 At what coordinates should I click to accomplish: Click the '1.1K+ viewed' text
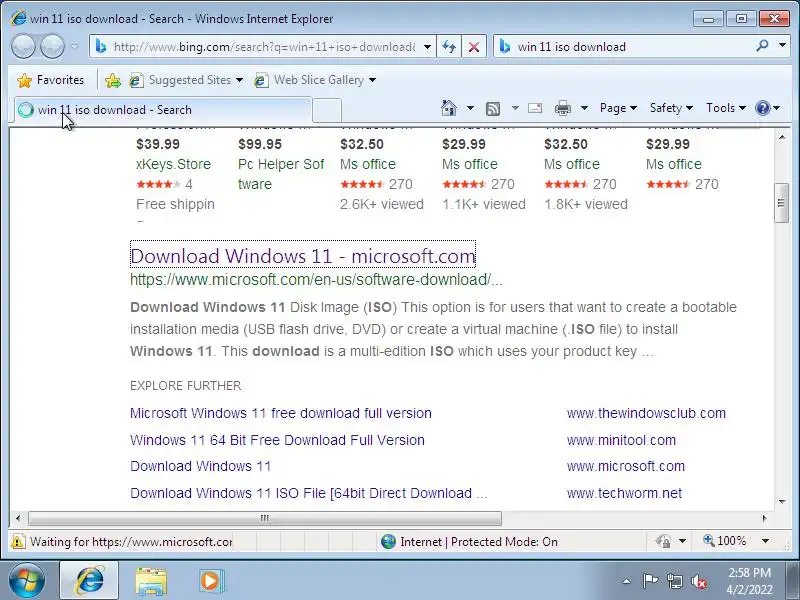[x=484, y=204]
